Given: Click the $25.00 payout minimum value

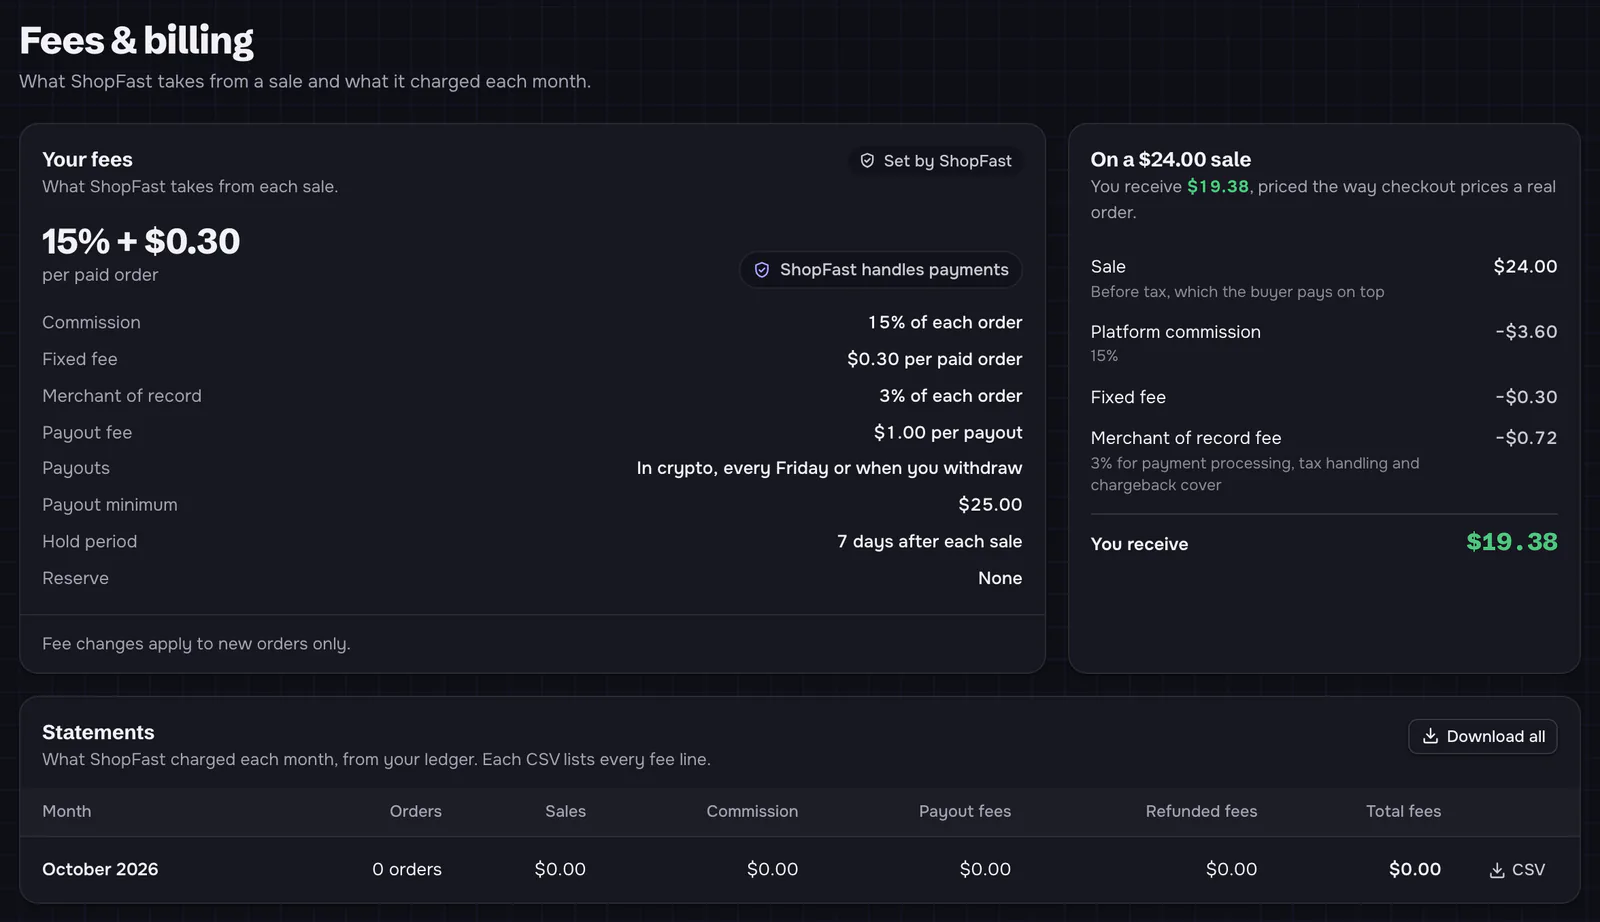Looking at the screenshot, I should pos(990,505).
